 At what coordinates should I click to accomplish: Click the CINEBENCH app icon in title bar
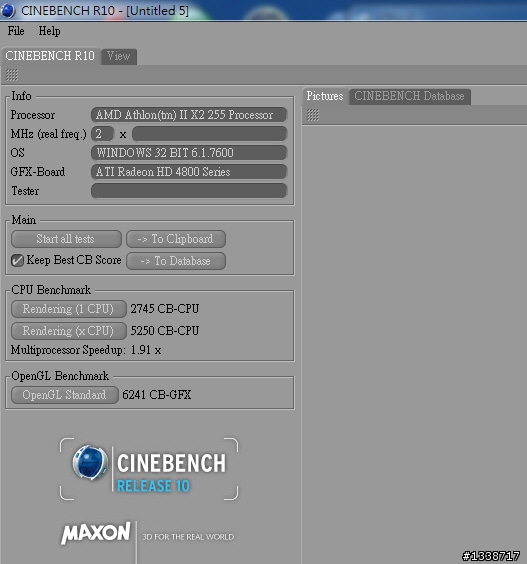click(x=8, y=10)
